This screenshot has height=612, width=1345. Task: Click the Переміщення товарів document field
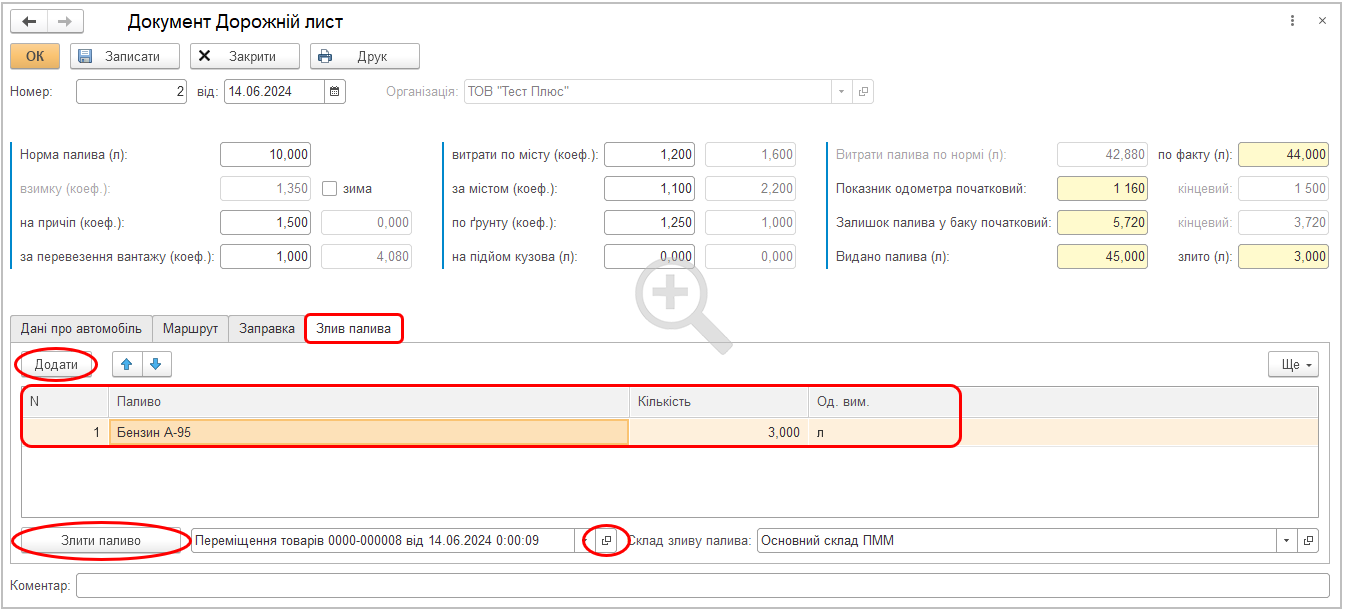385,541
